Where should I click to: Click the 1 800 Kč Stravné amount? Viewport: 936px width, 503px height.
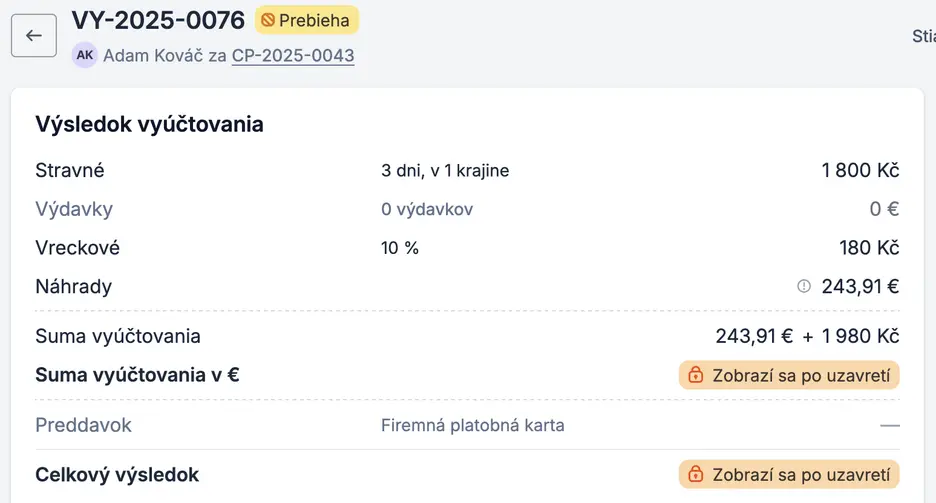coord(860,171)
